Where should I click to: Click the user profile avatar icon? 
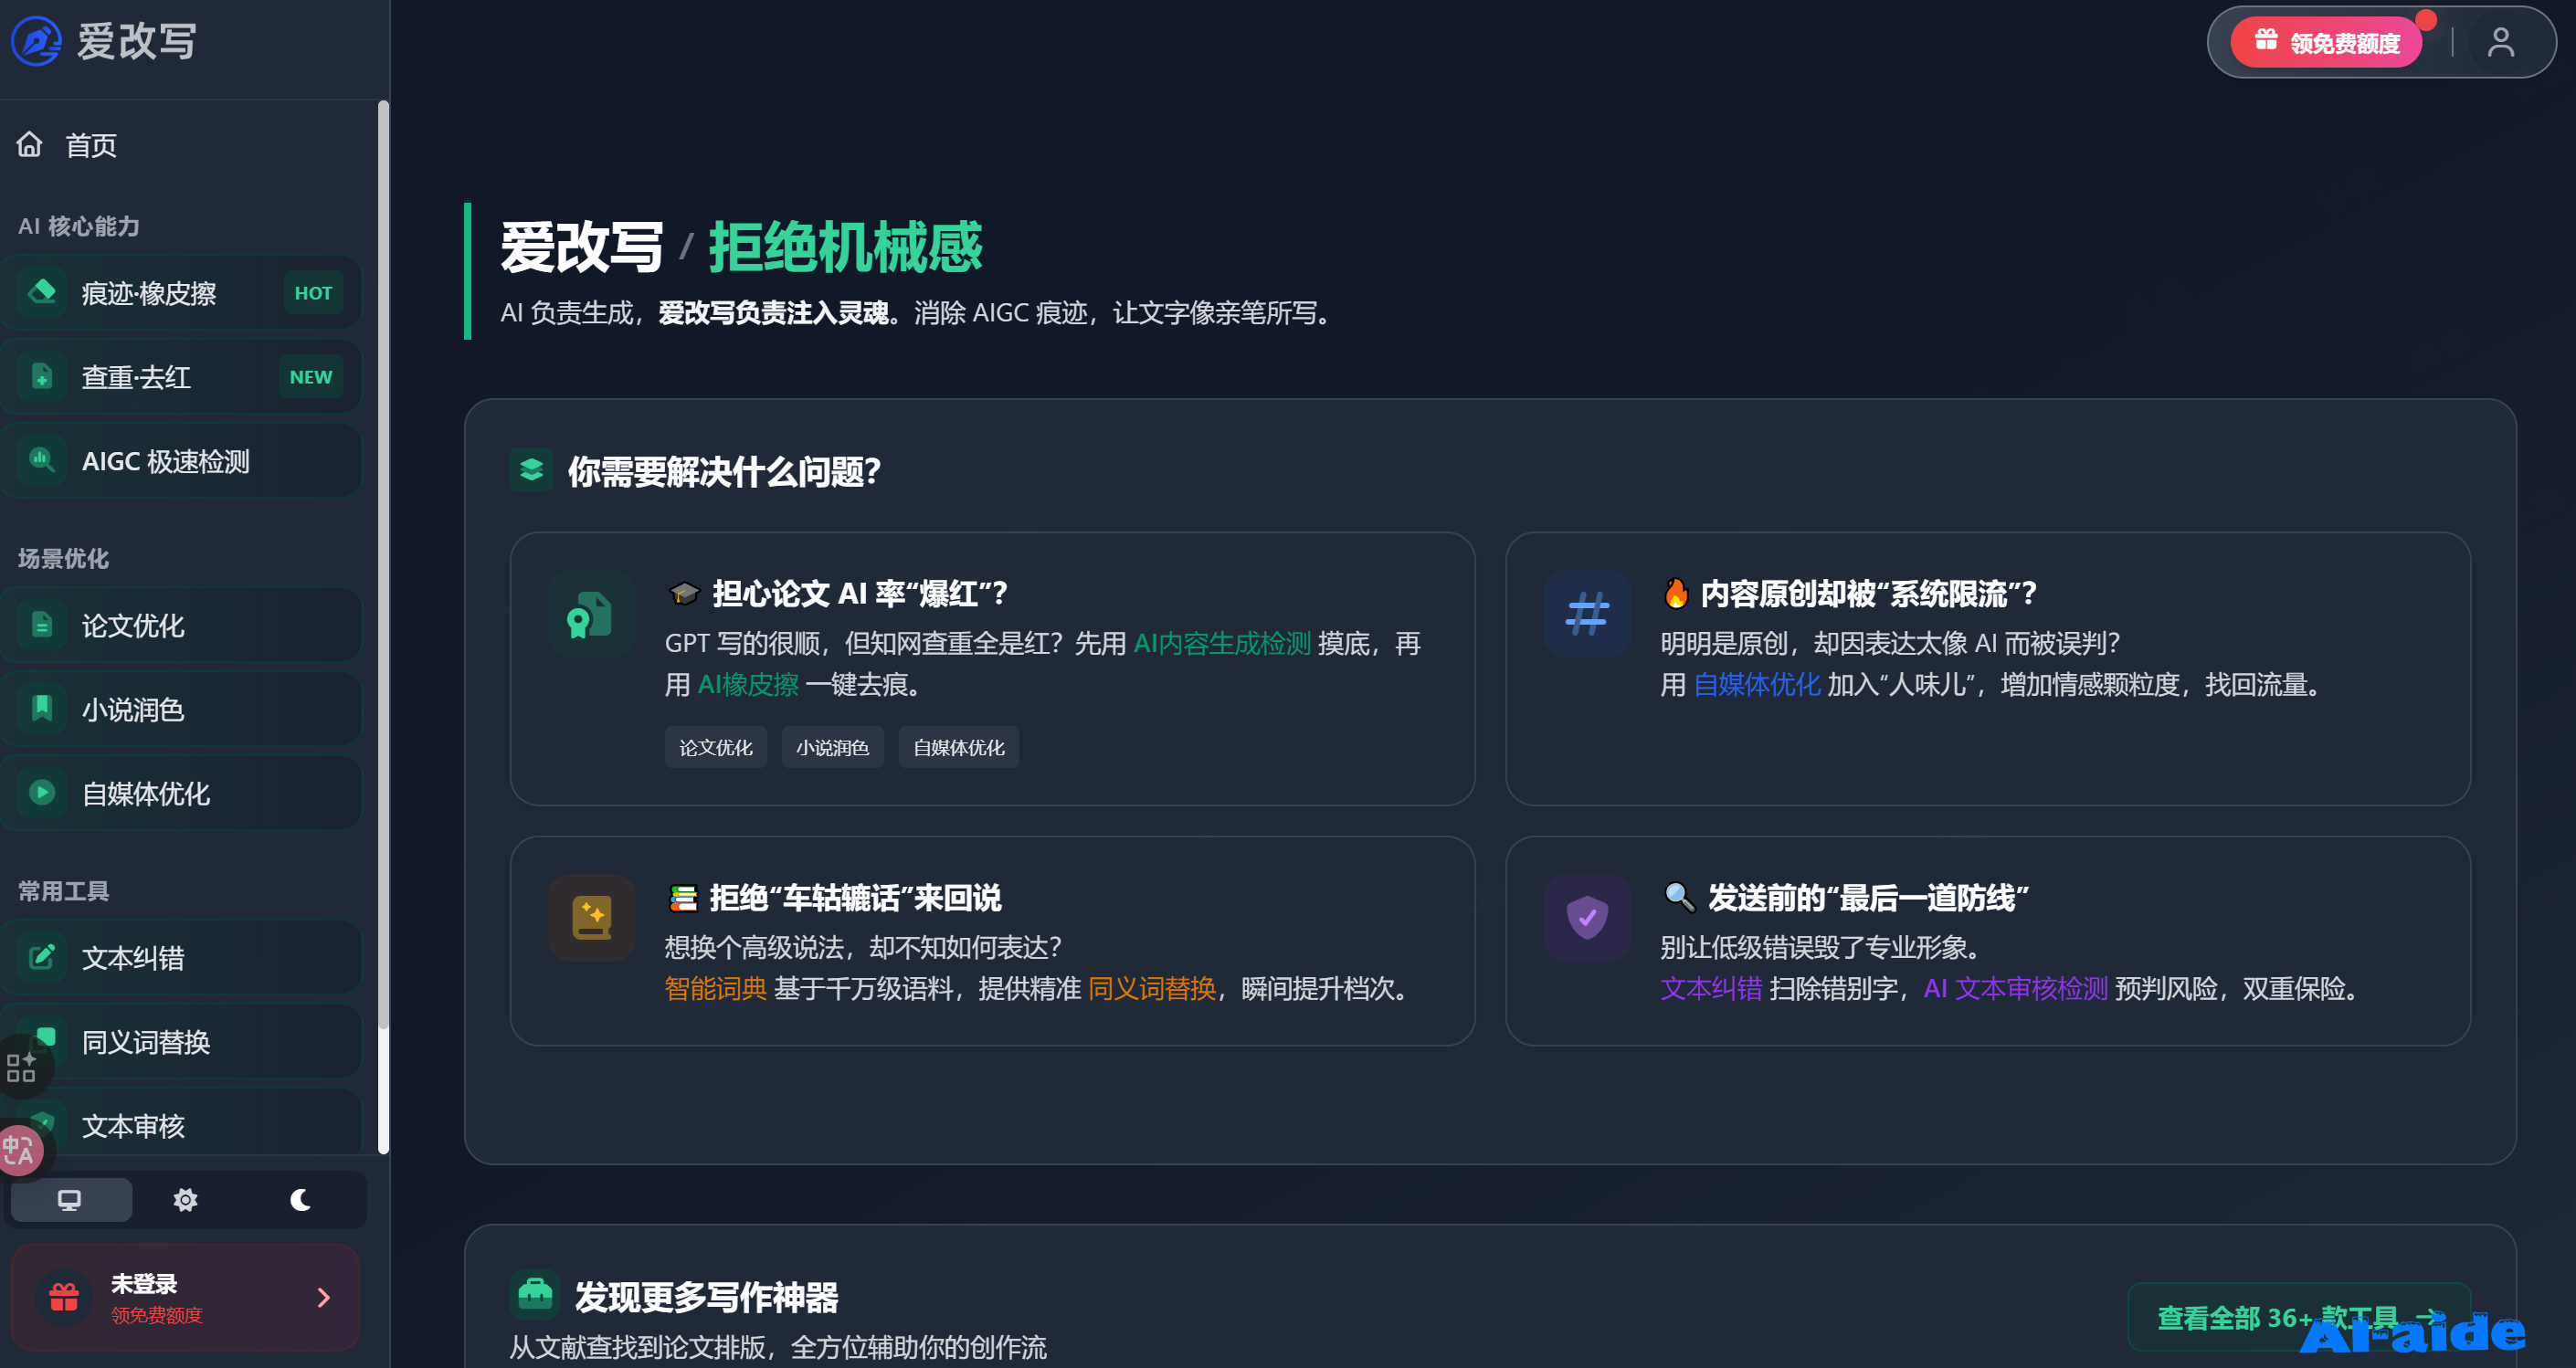(x=2500, y=43)
